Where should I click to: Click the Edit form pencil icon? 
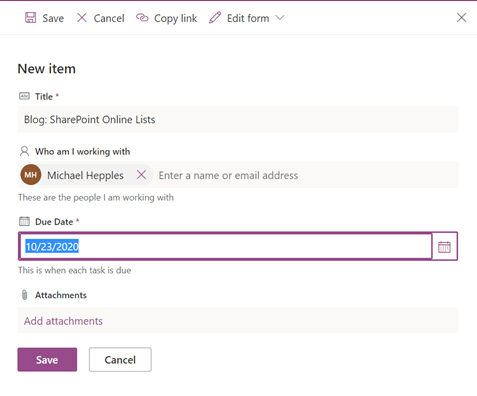coord(215,17)
